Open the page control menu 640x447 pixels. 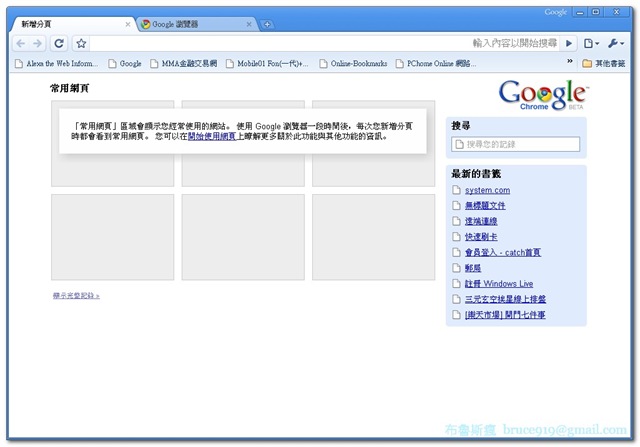click(591, 43)
